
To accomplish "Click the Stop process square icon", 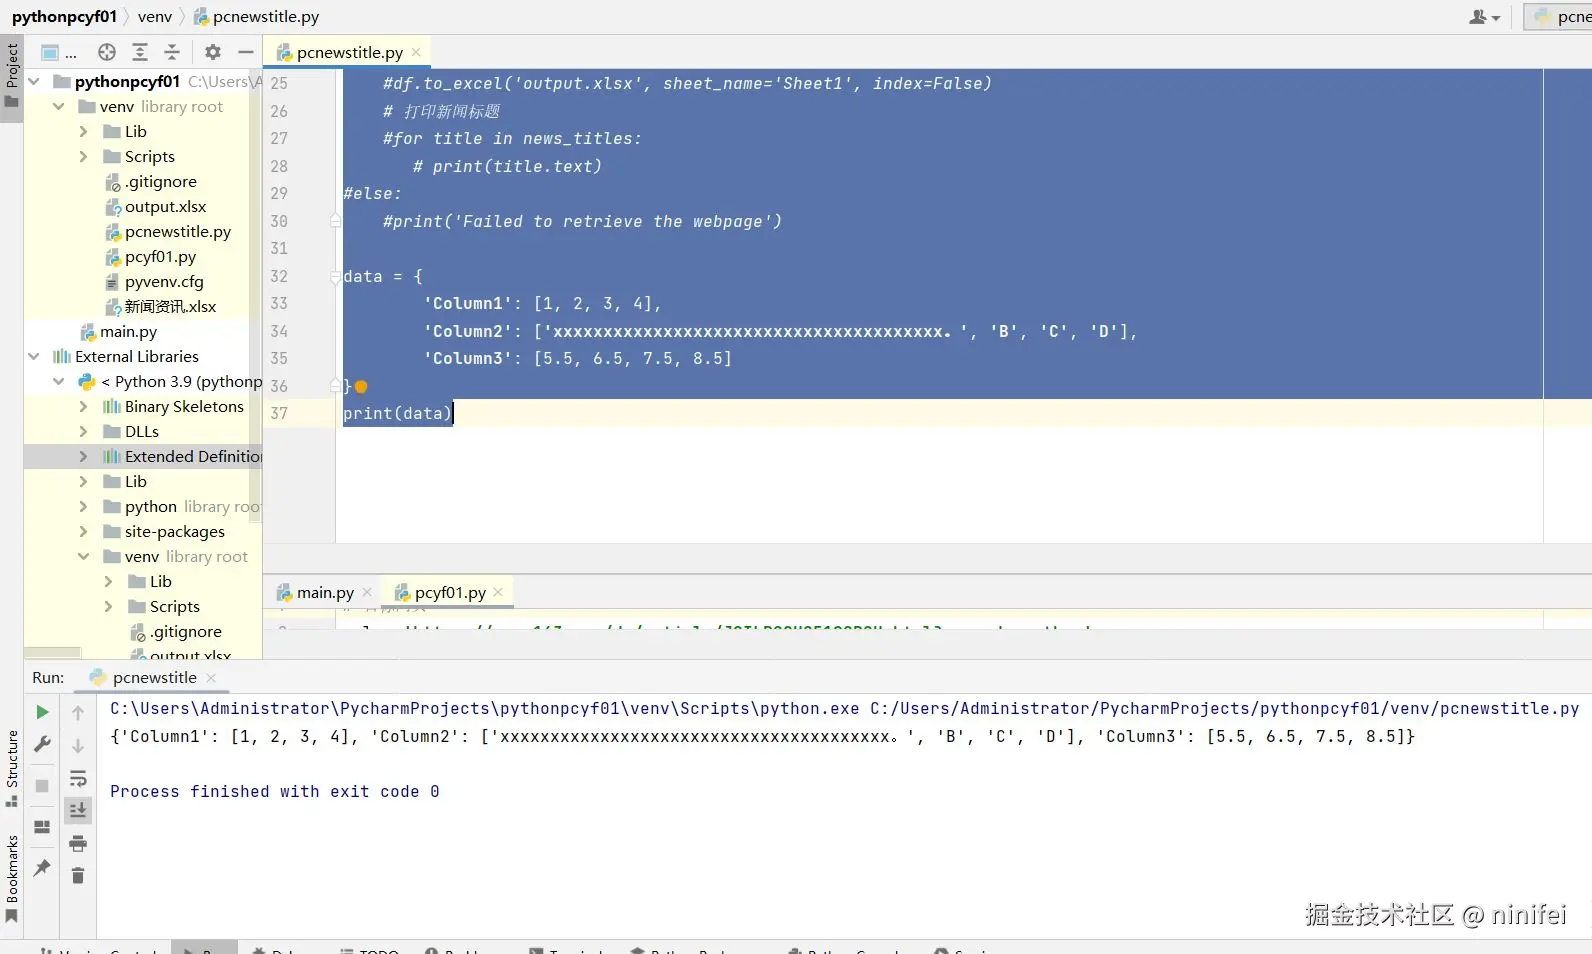I will click(42, 785).
